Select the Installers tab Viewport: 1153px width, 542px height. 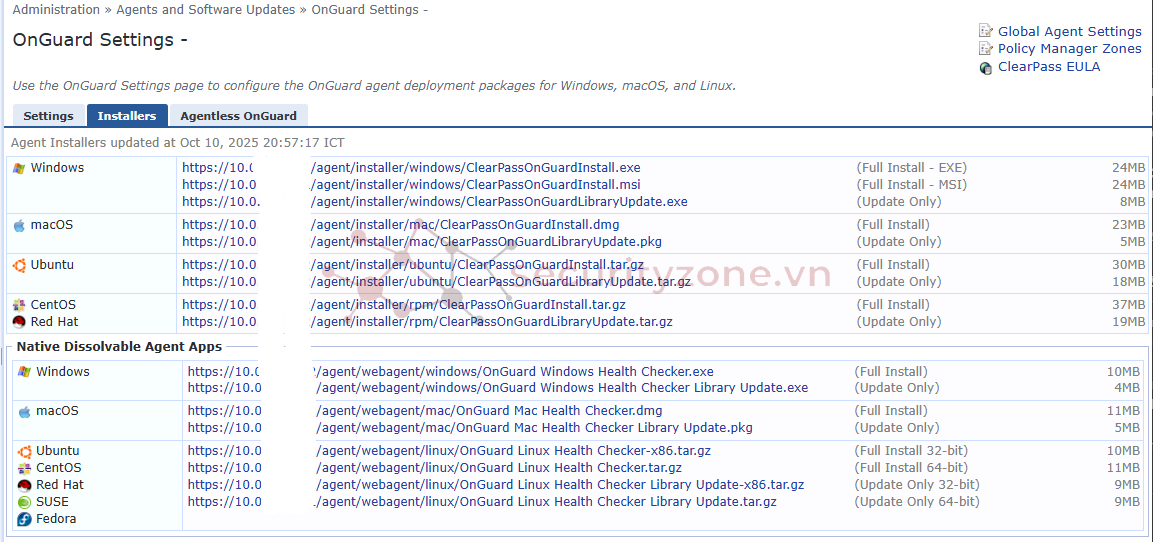[x=127, y=116]
